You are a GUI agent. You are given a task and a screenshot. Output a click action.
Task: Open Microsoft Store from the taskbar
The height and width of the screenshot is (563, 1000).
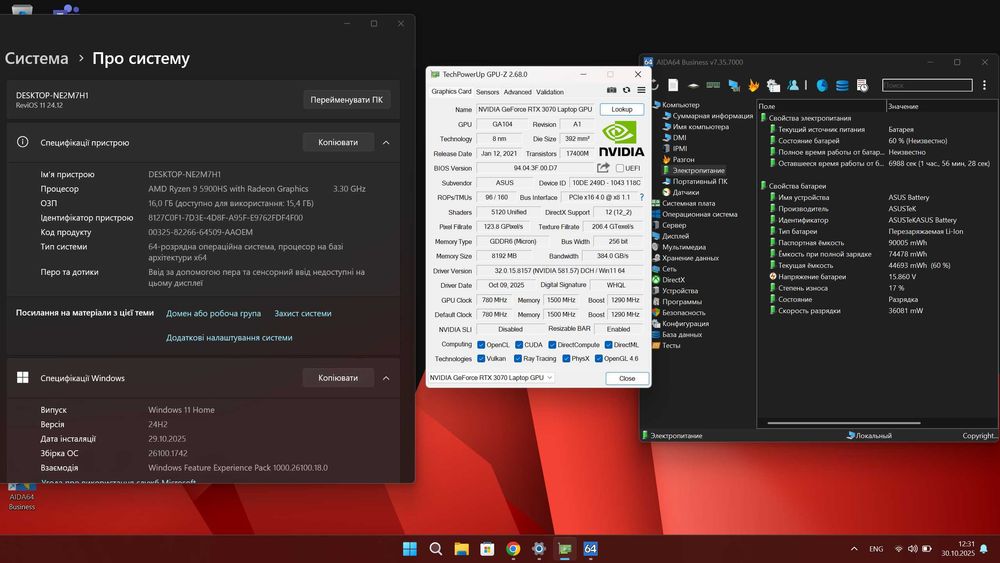[487, 548]
